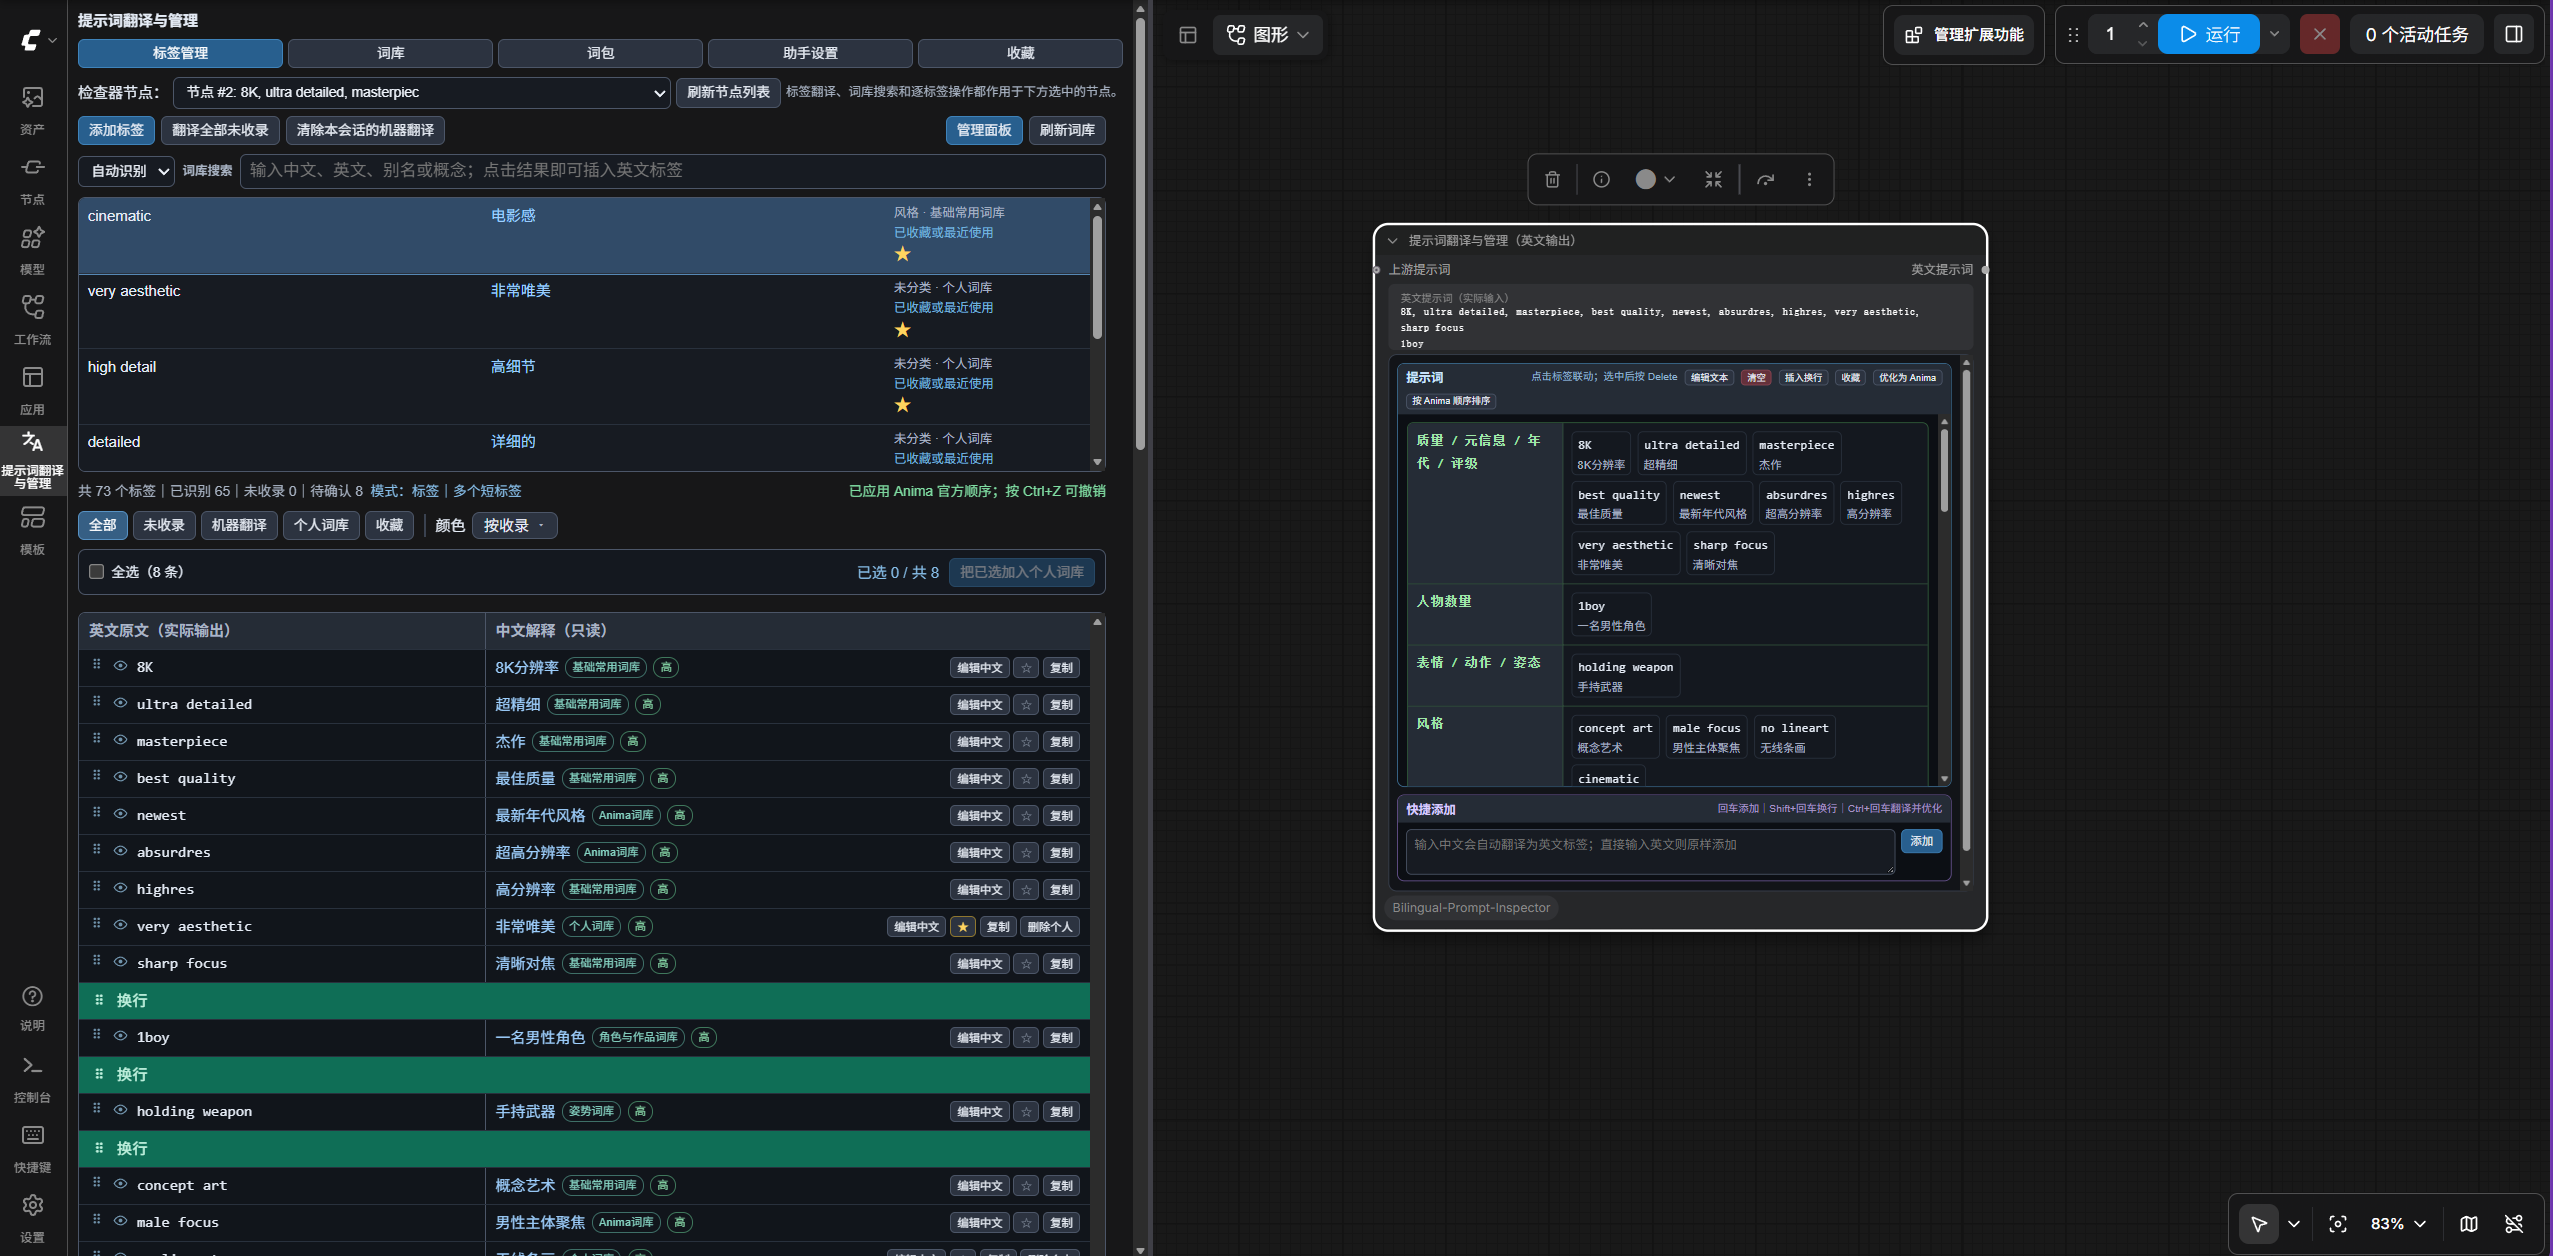2553x1256 pixels.
Task: Switch to the 词库 tab
Action: (x=390, y=53)
